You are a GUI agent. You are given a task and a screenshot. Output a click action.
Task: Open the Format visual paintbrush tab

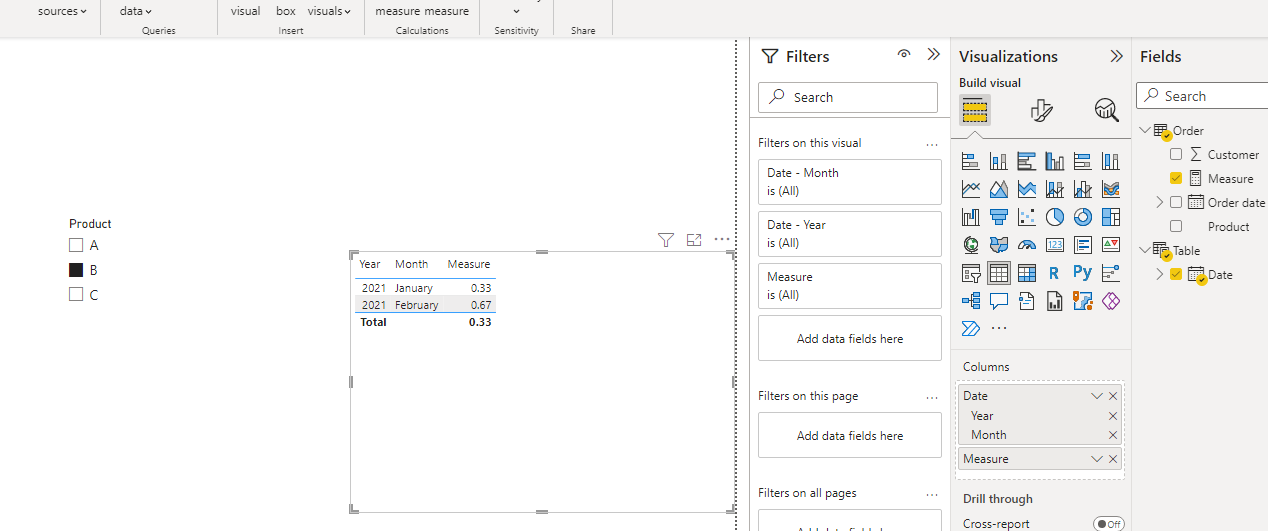[x=1041, y=109]
